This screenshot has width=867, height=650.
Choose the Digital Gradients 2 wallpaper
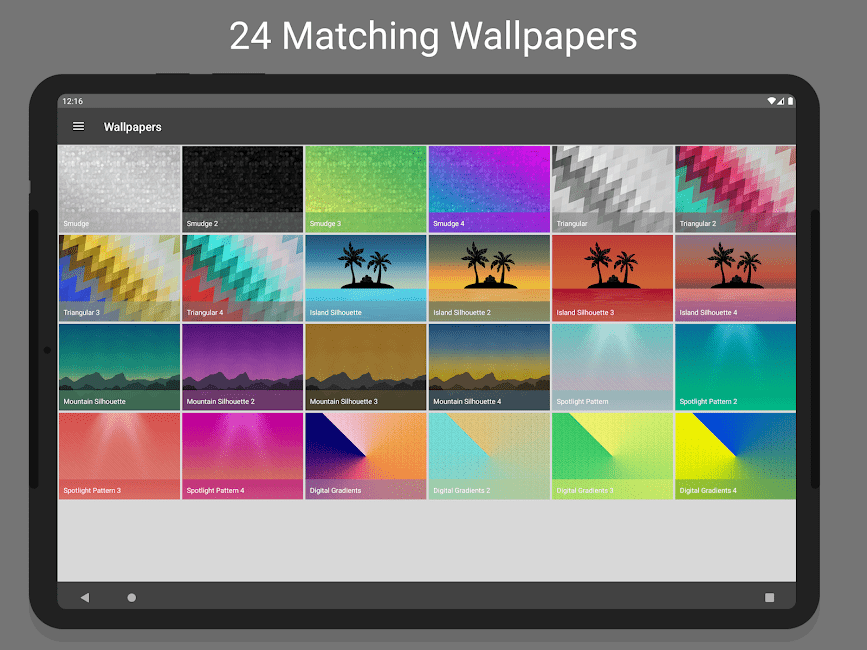pyautogui.click(x=489, y=456)
